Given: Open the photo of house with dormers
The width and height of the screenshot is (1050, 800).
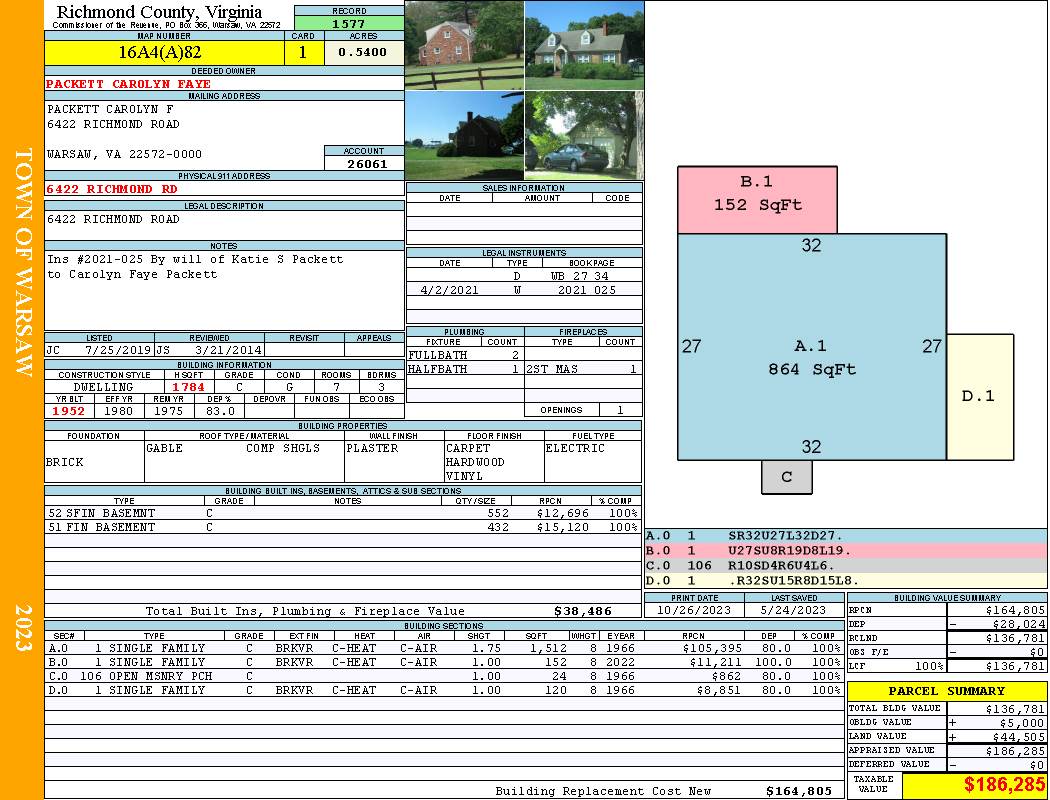Looking at the screenshot, I should coord(584,45).
